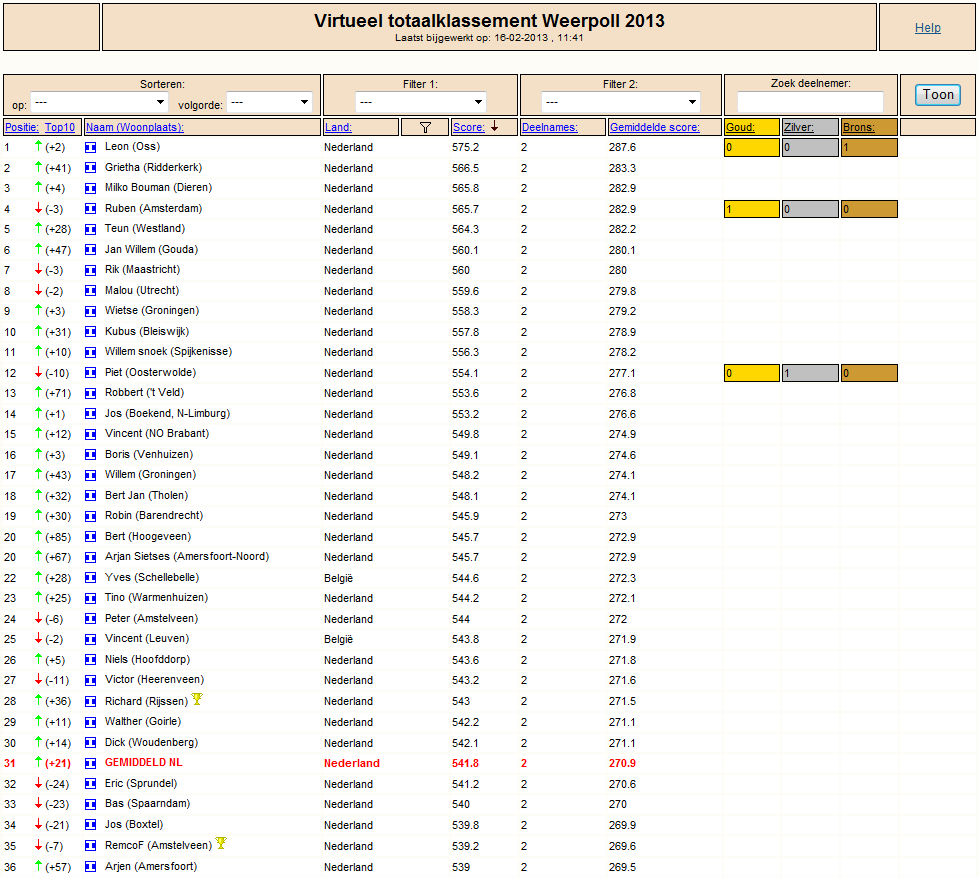Open the 'volgorde' sort order dropdown
Screen dimensions: 979x877
tap(269, 102)
